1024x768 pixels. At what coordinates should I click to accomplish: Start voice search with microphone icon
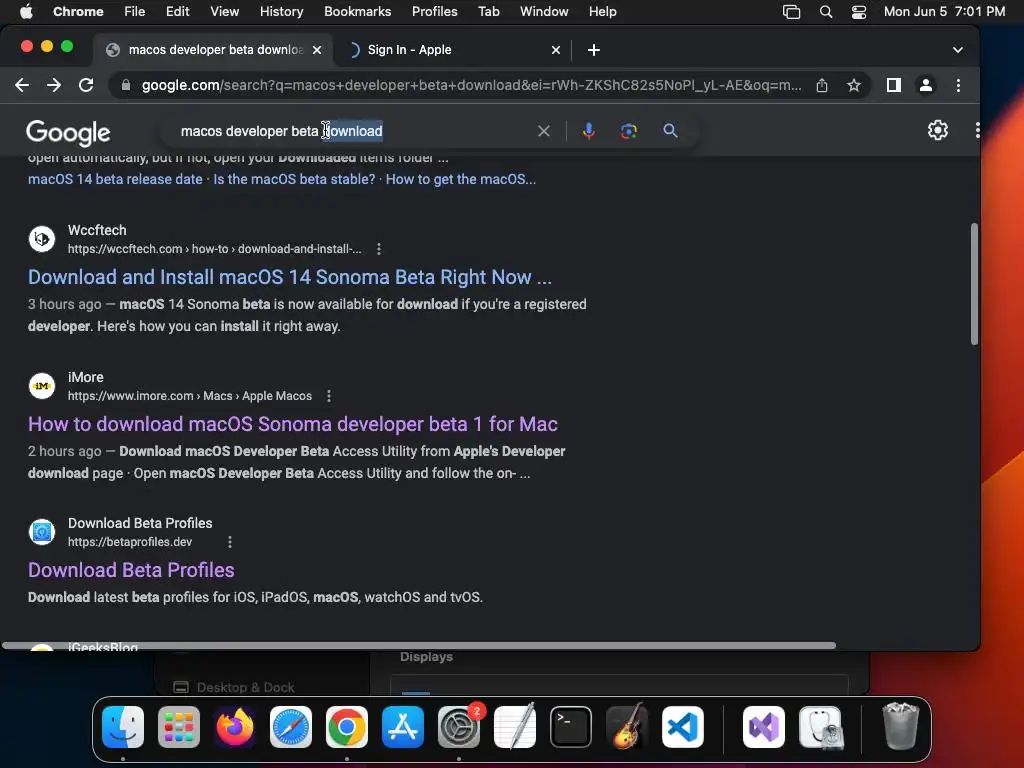[588, 131]
